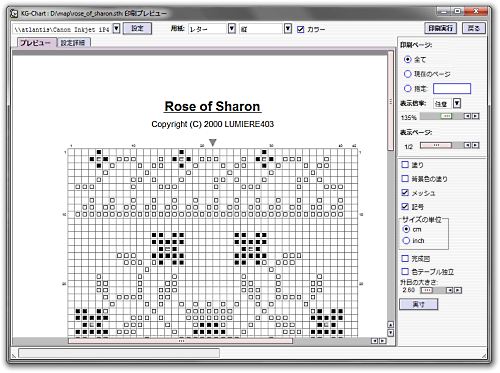The width and height of the screenshot is (500, 373).
Task: Click zoom slider right arrow beside 135%
Action: pos(476,116)
